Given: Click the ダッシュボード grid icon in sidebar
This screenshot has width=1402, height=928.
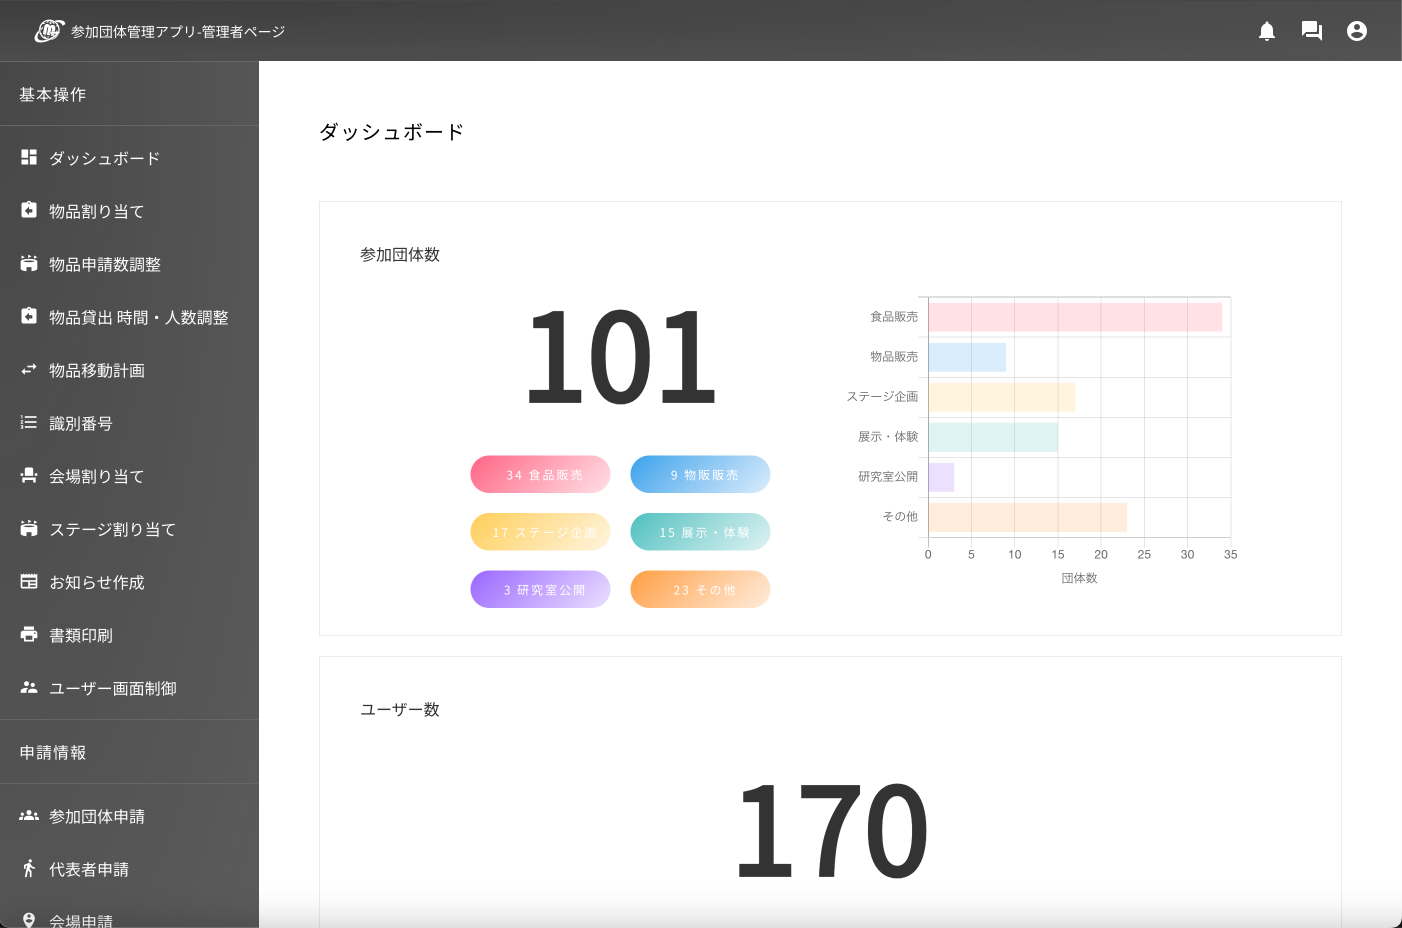Looking at the screenshot, I should 29,158.
